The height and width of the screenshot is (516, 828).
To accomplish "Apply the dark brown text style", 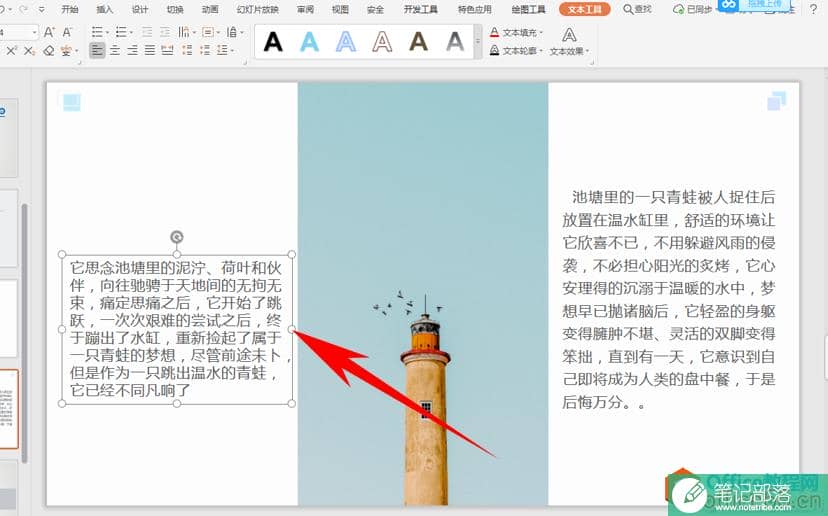I will 418,41.
